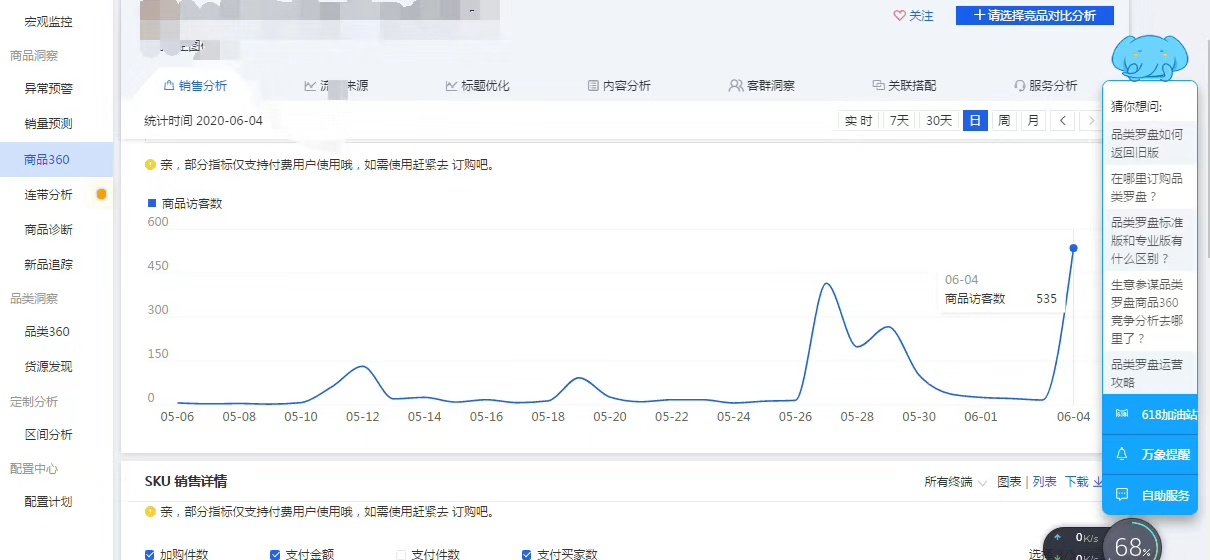Click the 06-04 data point on the chart

[1073, 248]
